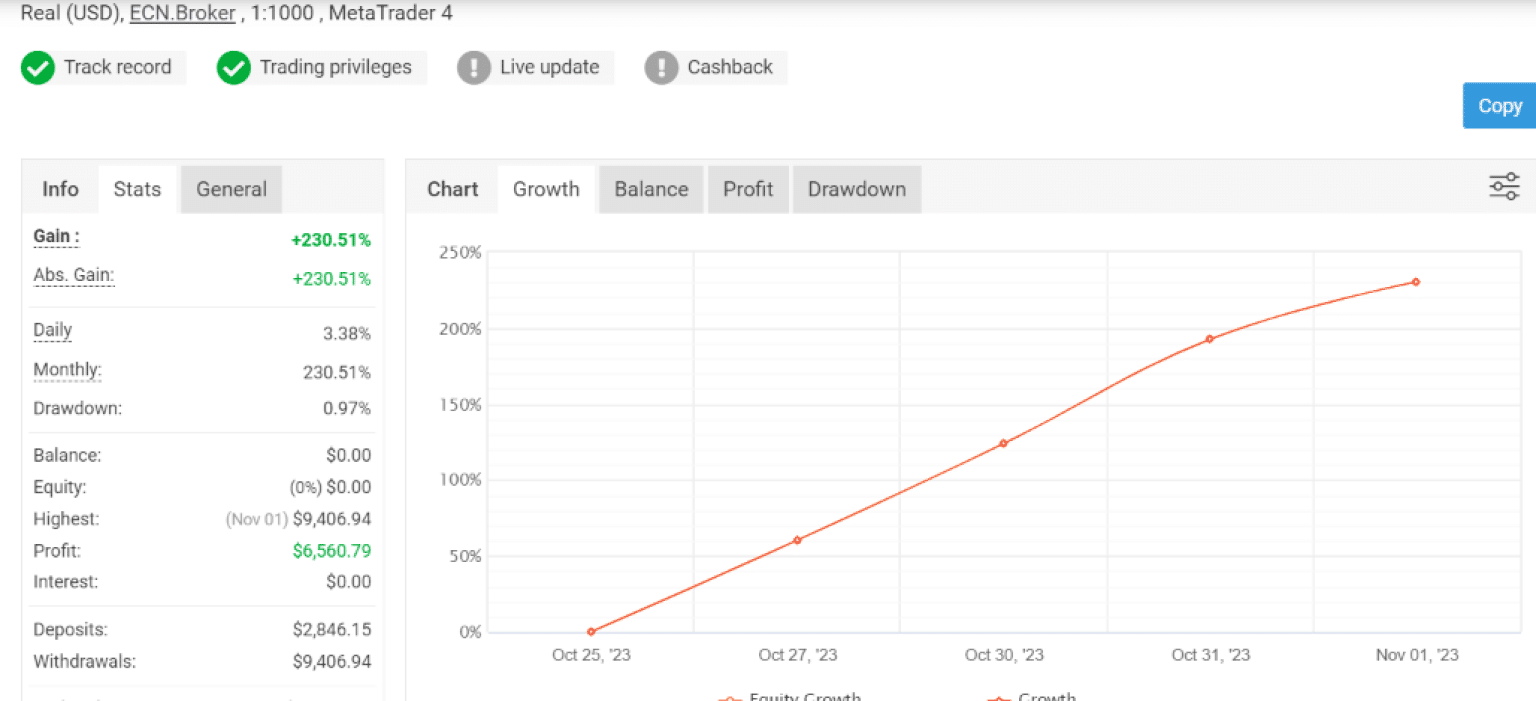Image resolution: width=1536 pixels, height=701 pixels.
Task: Open the General tab
Action: click(x=231, y=189)
